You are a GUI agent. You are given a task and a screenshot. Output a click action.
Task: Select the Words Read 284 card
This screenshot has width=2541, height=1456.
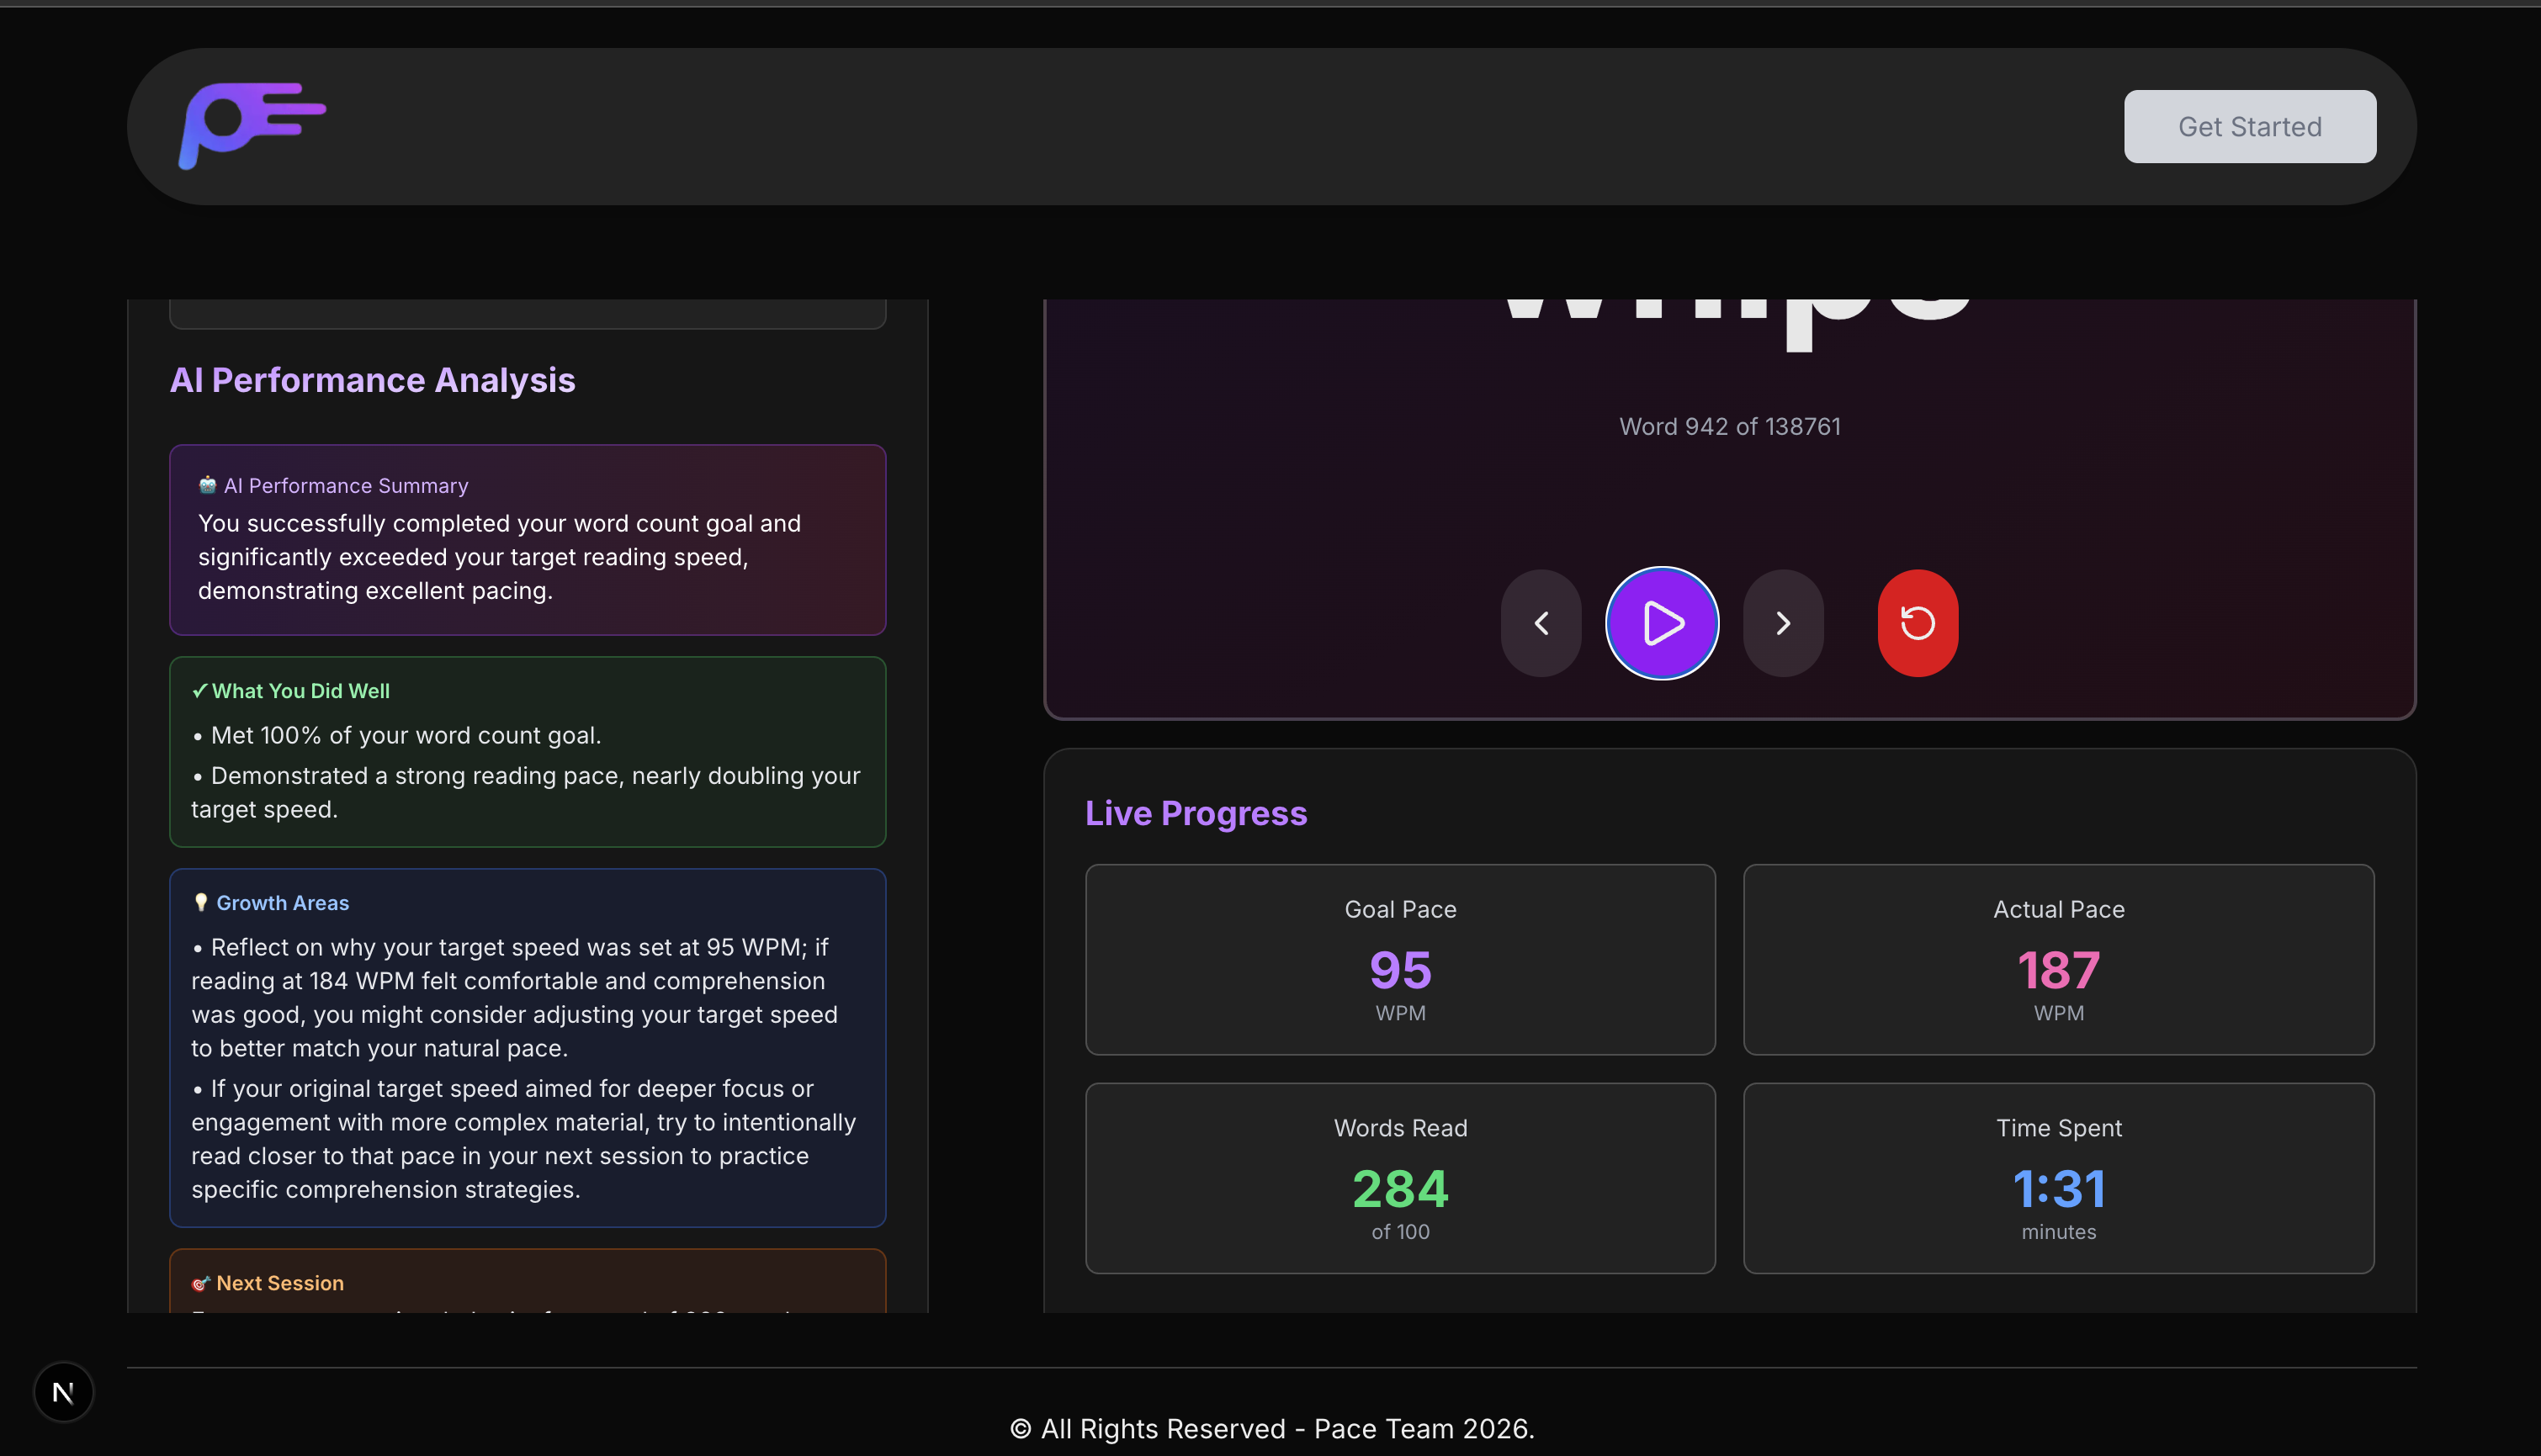(1400, 1178)
